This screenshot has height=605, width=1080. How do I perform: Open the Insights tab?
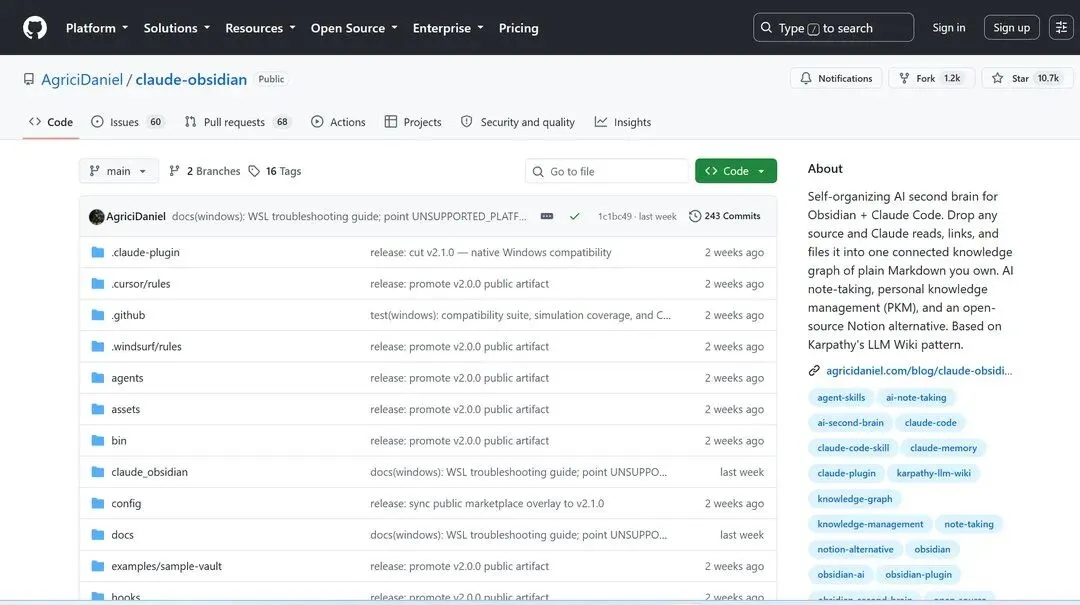tap(623, 122)
